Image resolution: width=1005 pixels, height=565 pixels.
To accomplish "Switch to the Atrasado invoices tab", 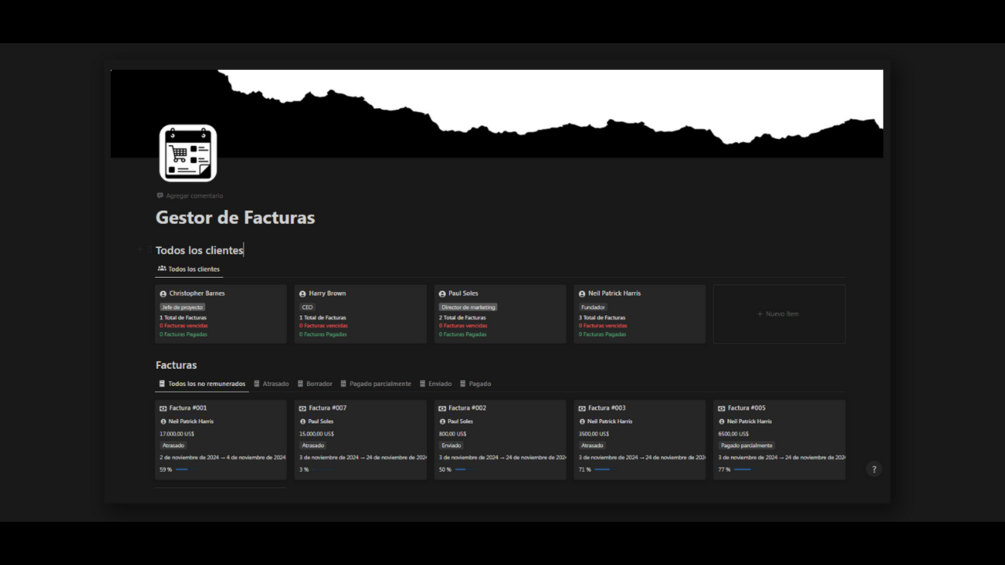I will tap(272, 384).
